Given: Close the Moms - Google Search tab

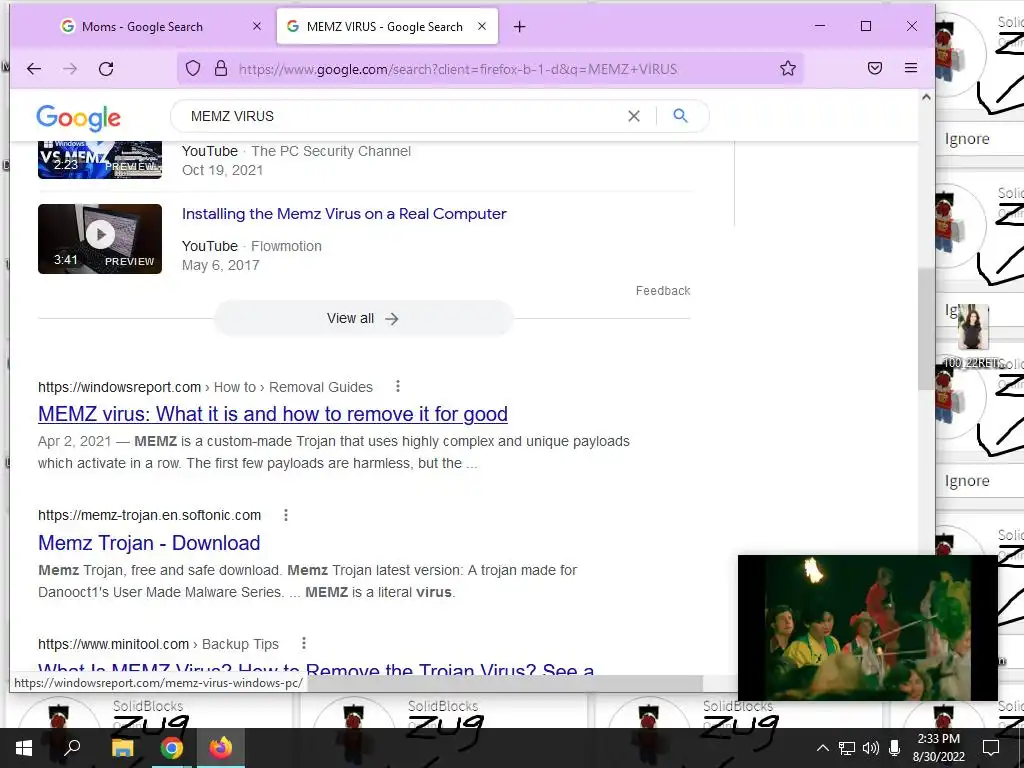Looking at the screenshot, I should (x=257, y=26).
